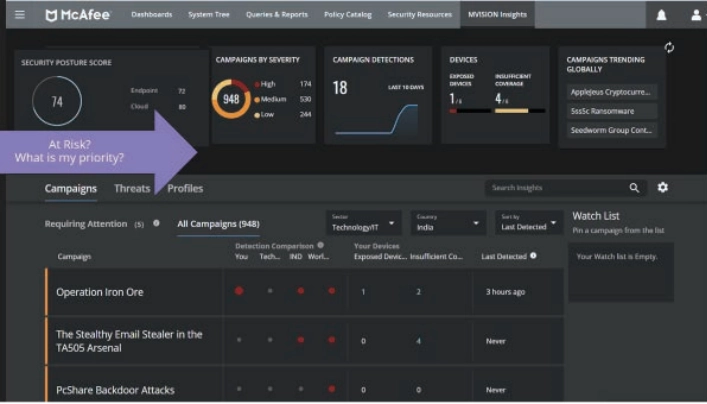This screenshot has height=404, width=707.
Task: Open Applejeus Cryptocurre... trending campaign
Action: pos(612,92)
